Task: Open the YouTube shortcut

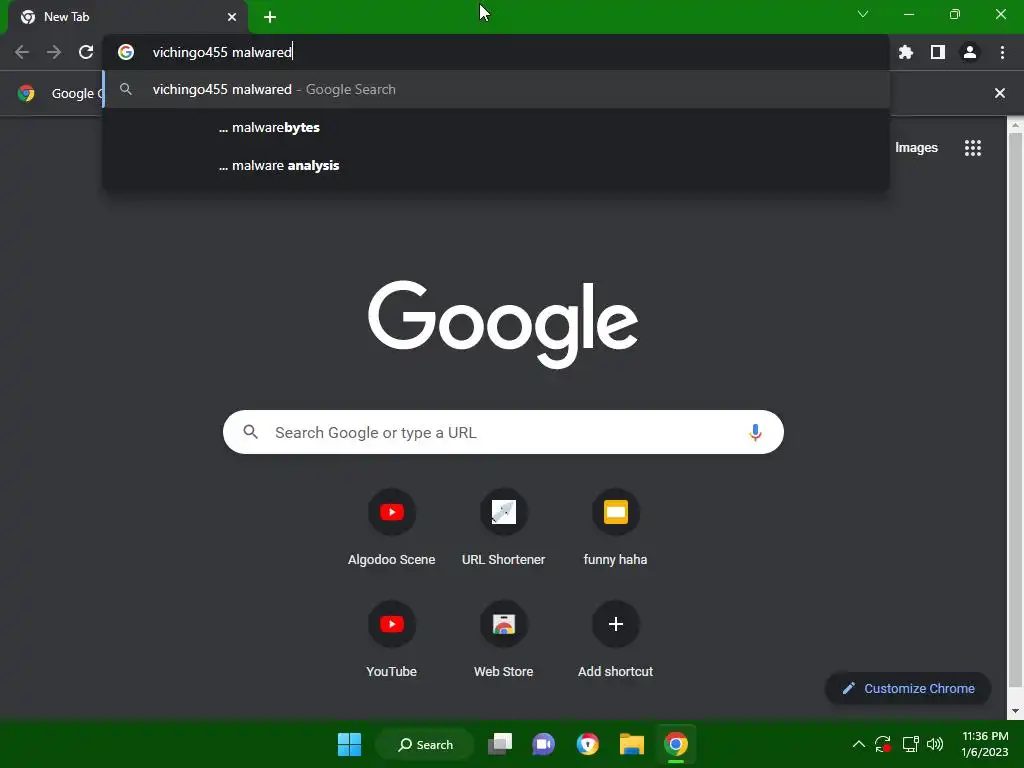Action: 391,641
